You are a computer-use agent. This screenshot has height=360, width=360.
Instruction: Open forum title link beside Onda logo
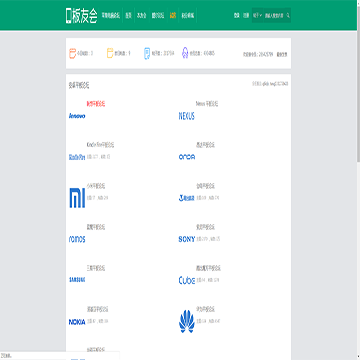pyautogui.click(x=205, y=145)
